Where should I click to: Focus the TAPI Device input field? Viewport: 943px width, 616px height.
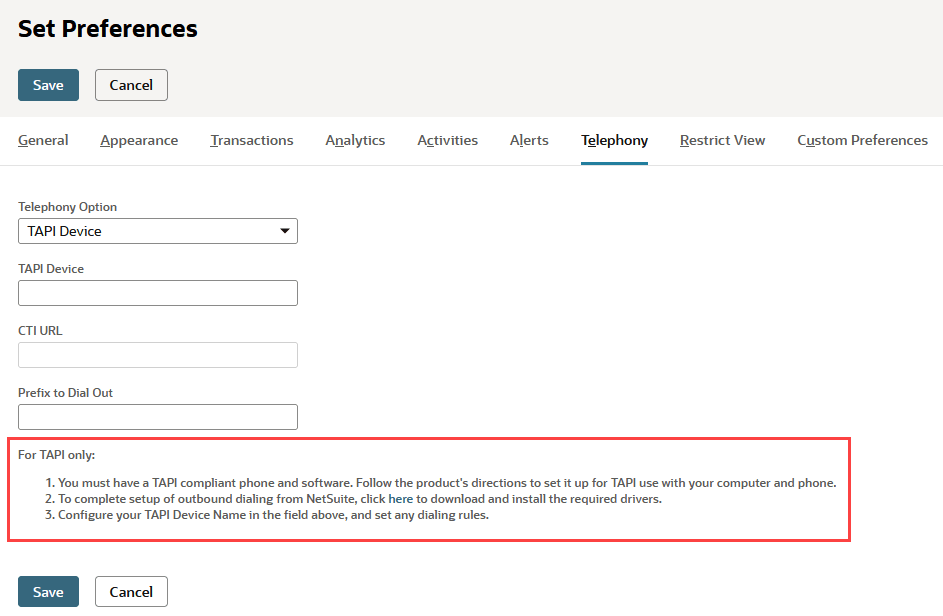coord(158,293)
